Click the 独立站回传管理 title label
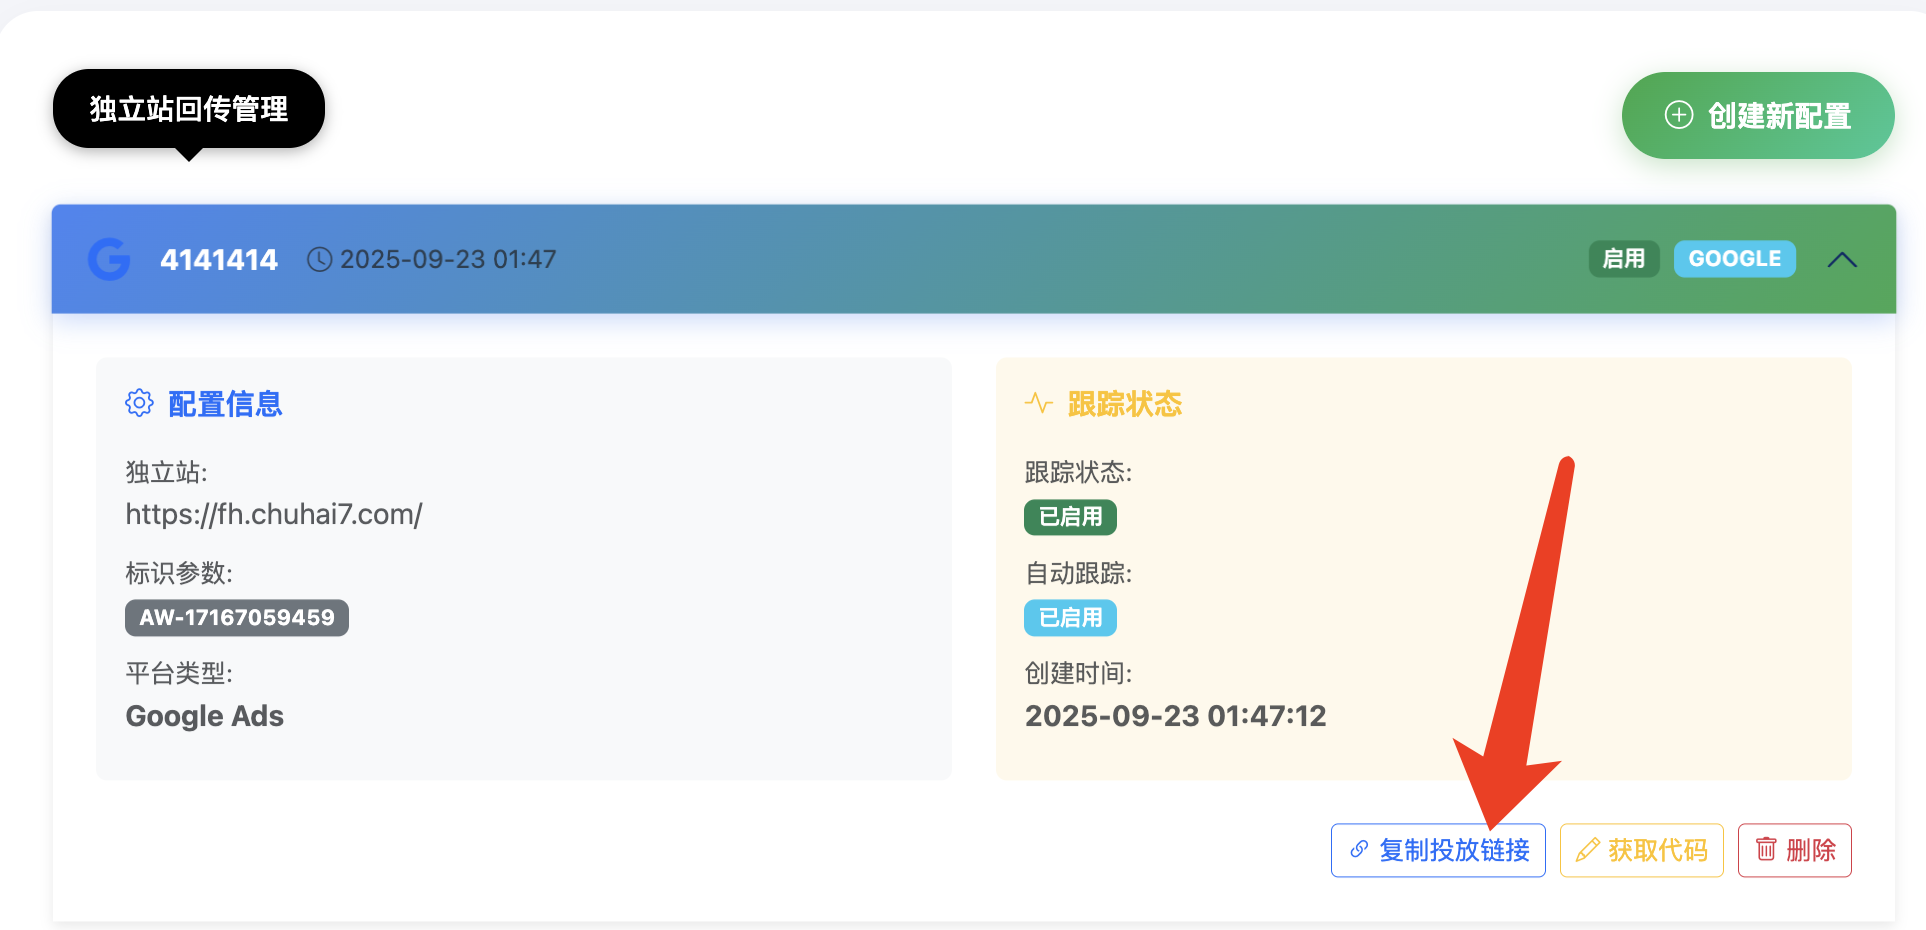 pyautogui.click(x=189, y=108)
